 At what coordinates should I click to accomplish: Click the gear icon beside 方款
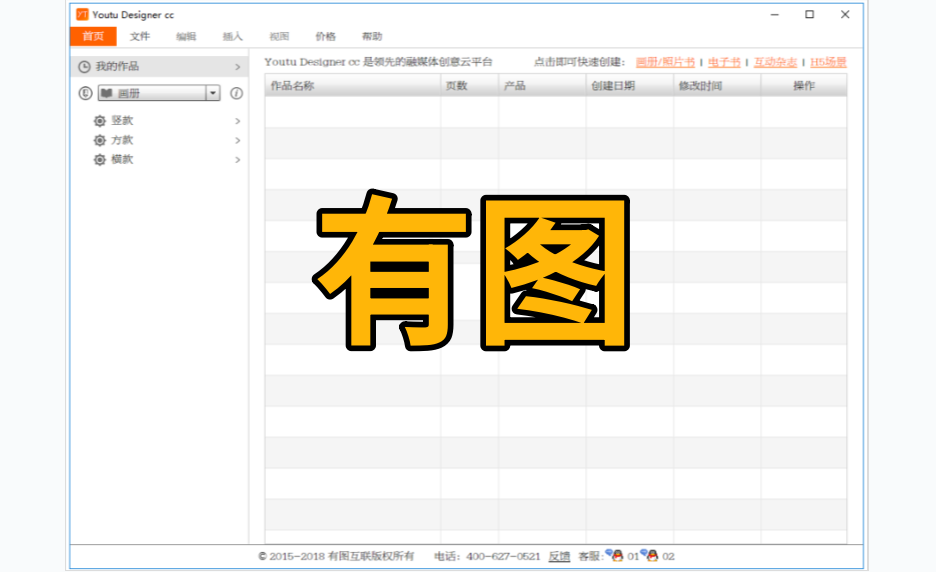pos(100,140)
